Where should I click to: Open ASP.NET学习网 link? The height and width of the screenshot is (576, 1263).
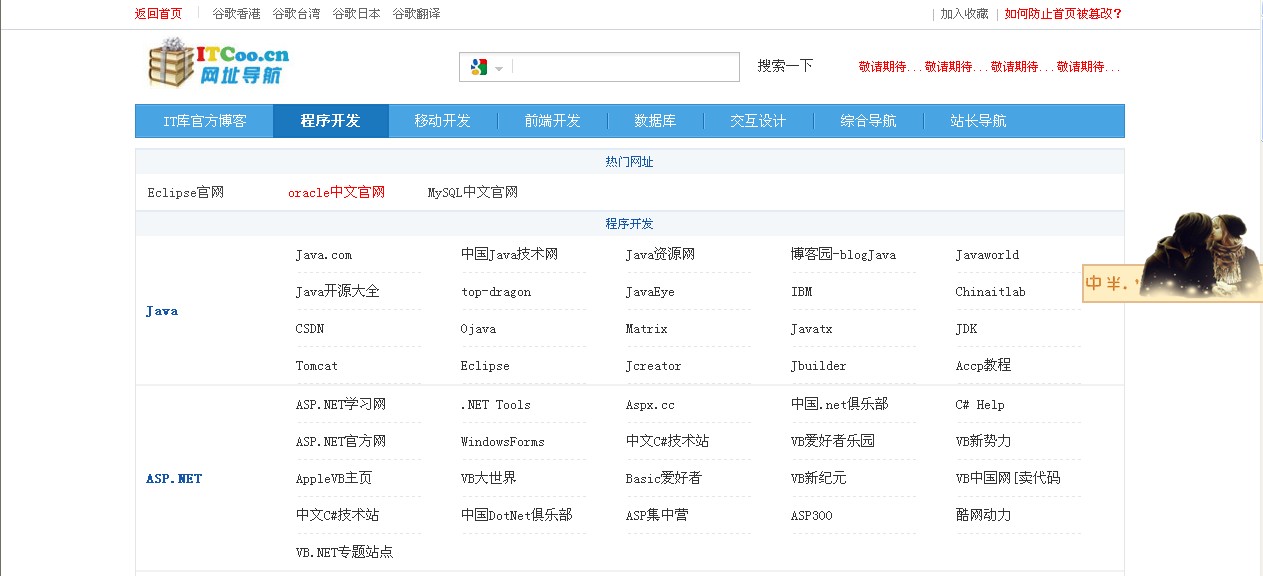click(341, 404)
